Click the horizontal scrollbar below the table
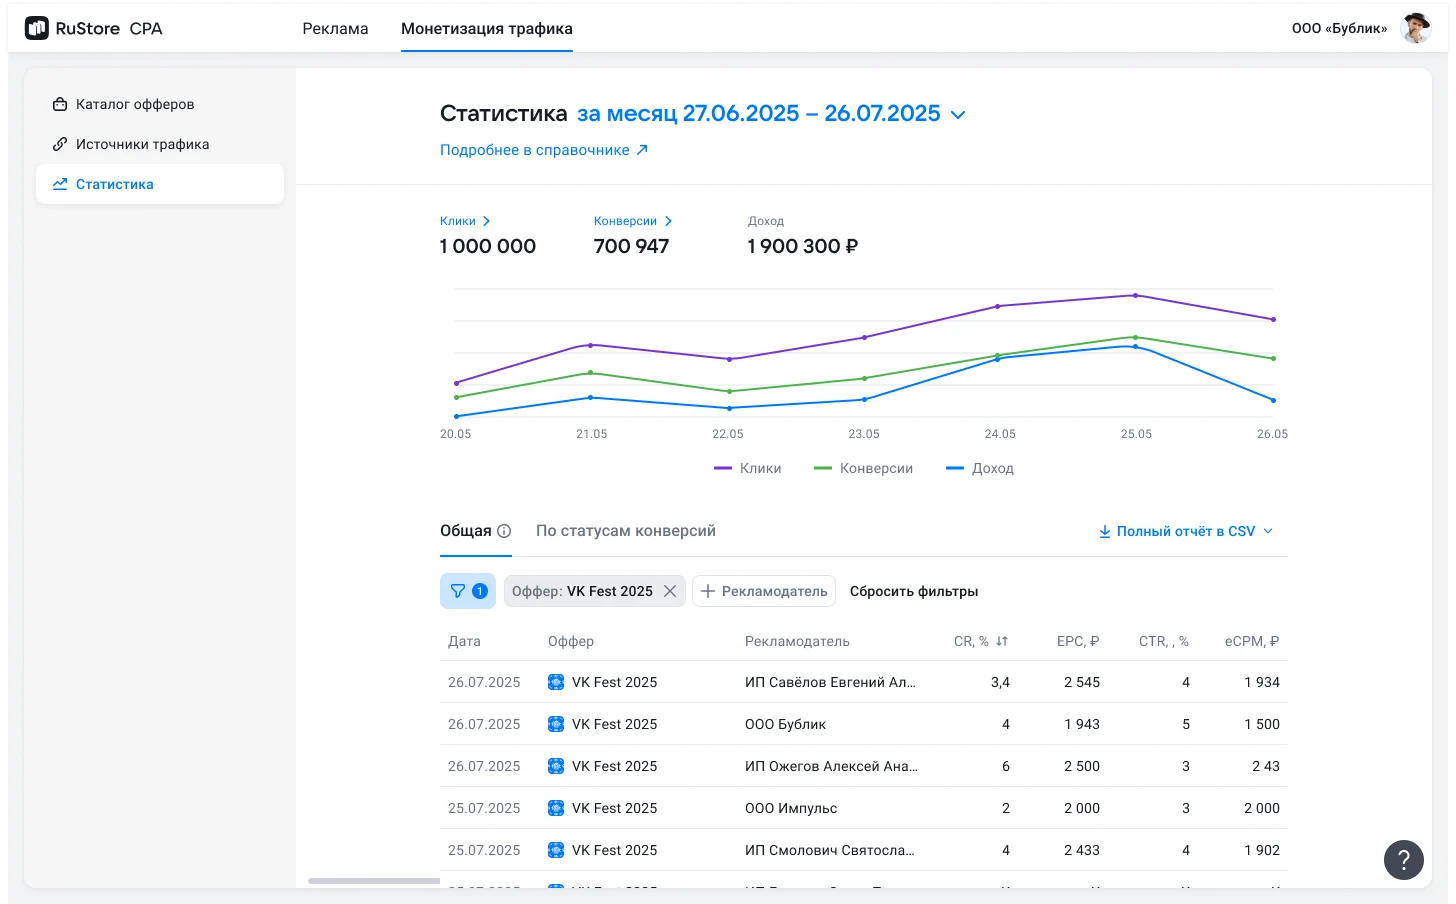Image resolution: width=1456 pixels, height=904 pixels. coord(373,881)
